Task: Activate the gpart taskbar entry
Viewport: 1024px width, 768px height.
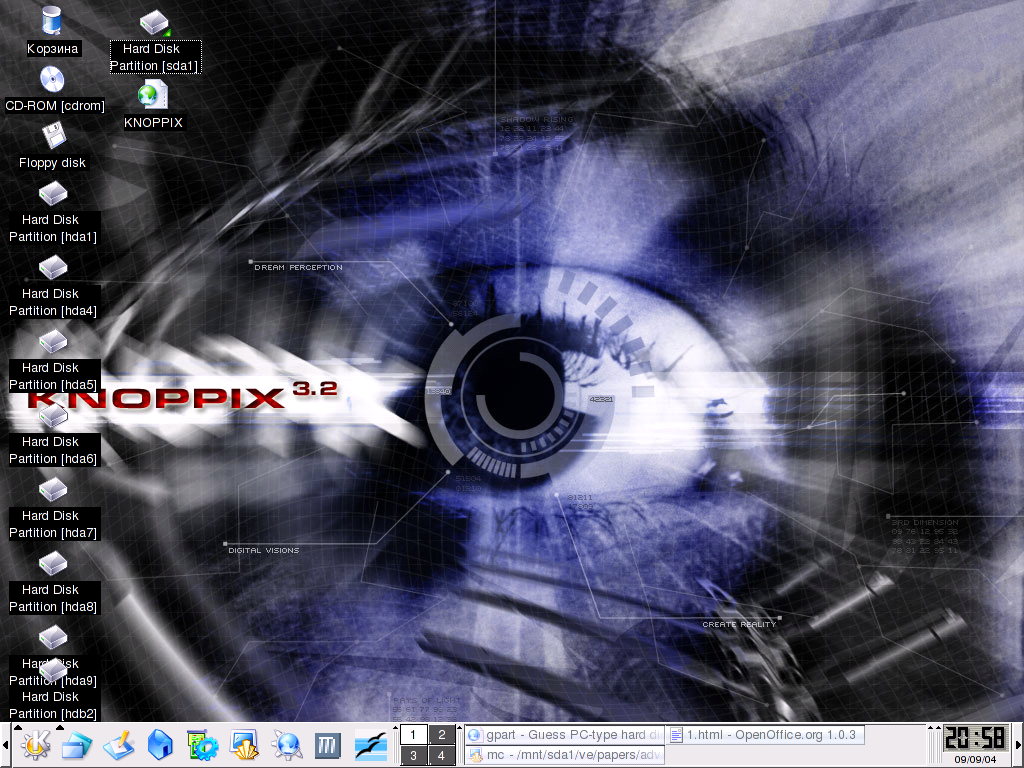Action: 565,735
